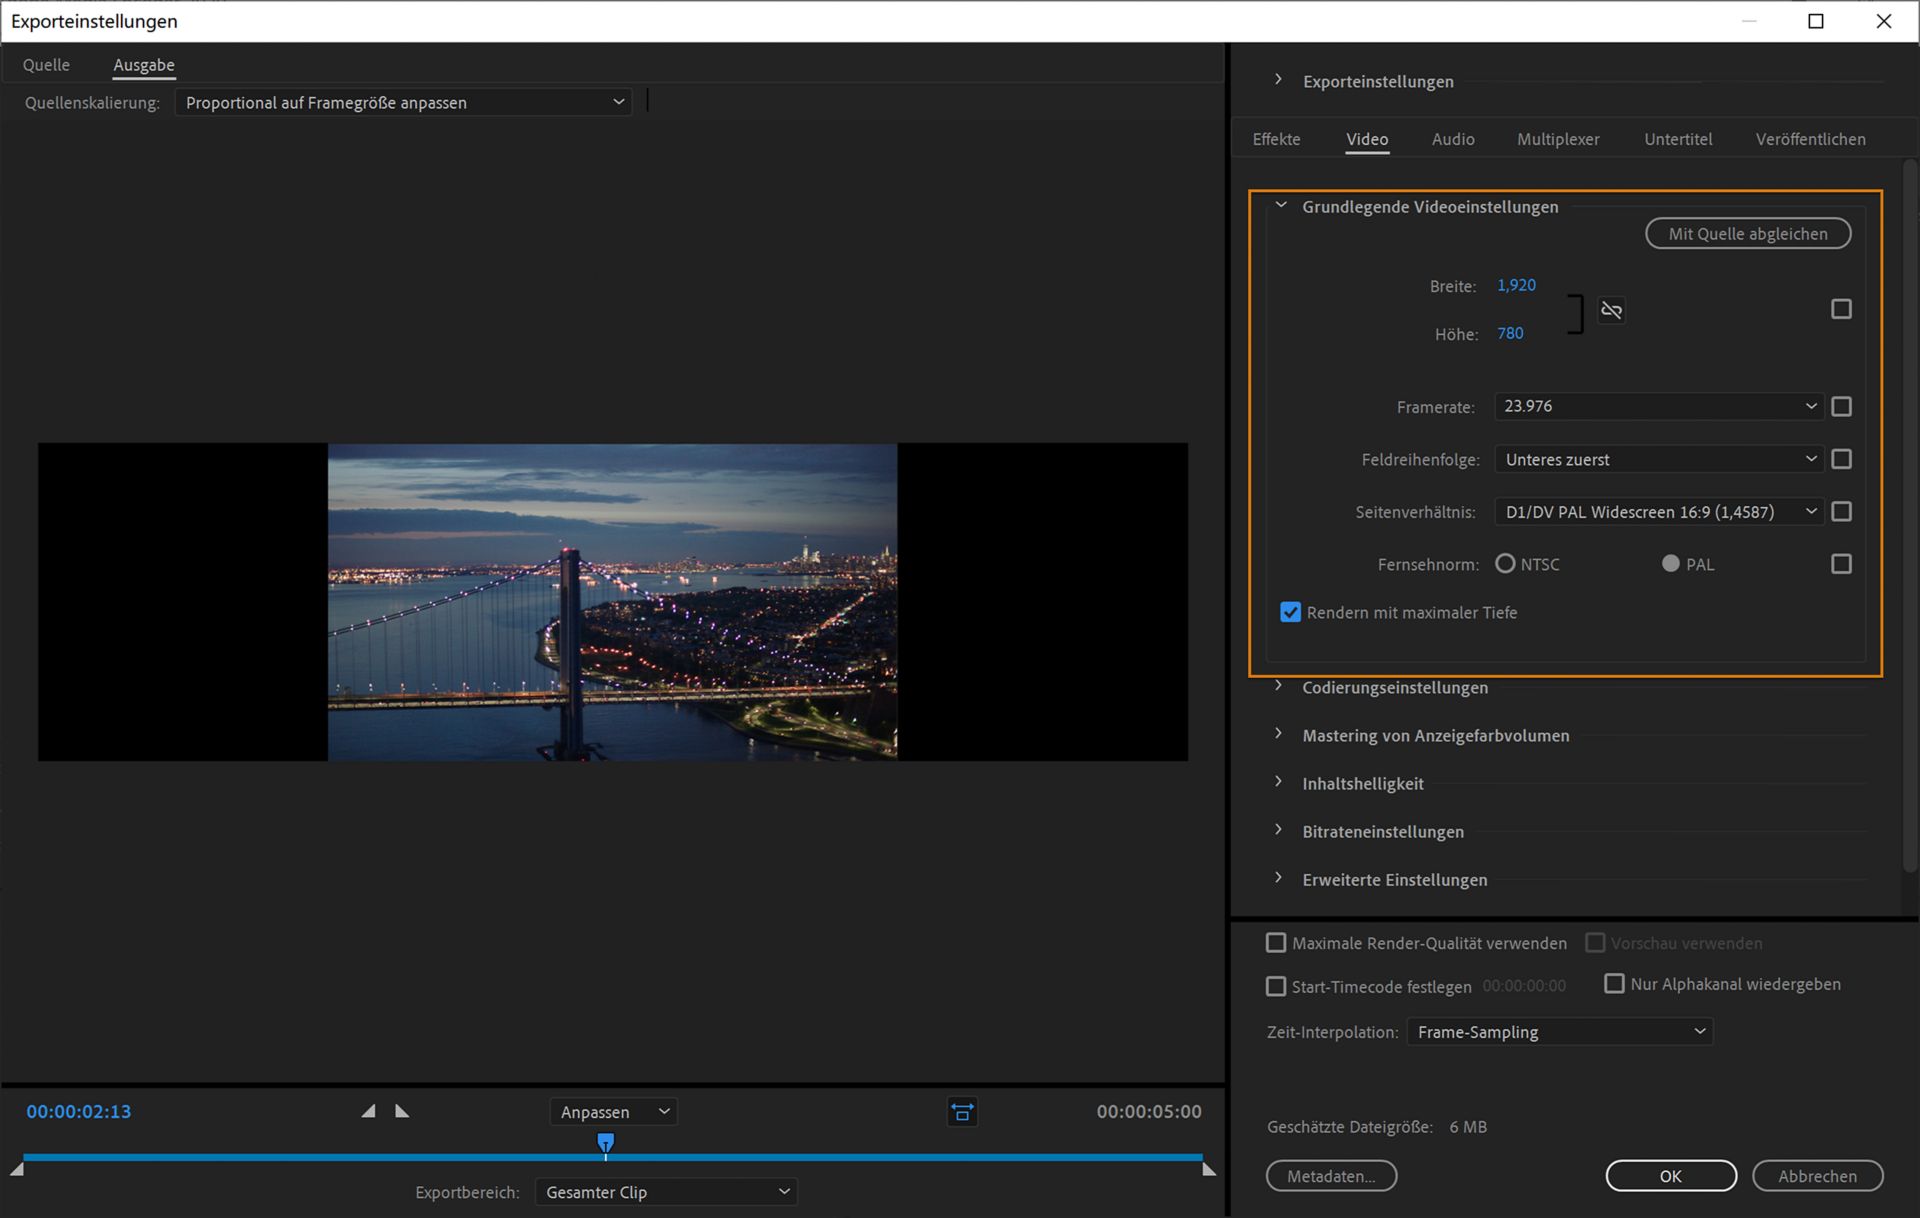The width and height of the screenshot is (1920, 1218).
Task: Uncheck Rendern mit maximaler Tiefe
Action: (1290, 612)
